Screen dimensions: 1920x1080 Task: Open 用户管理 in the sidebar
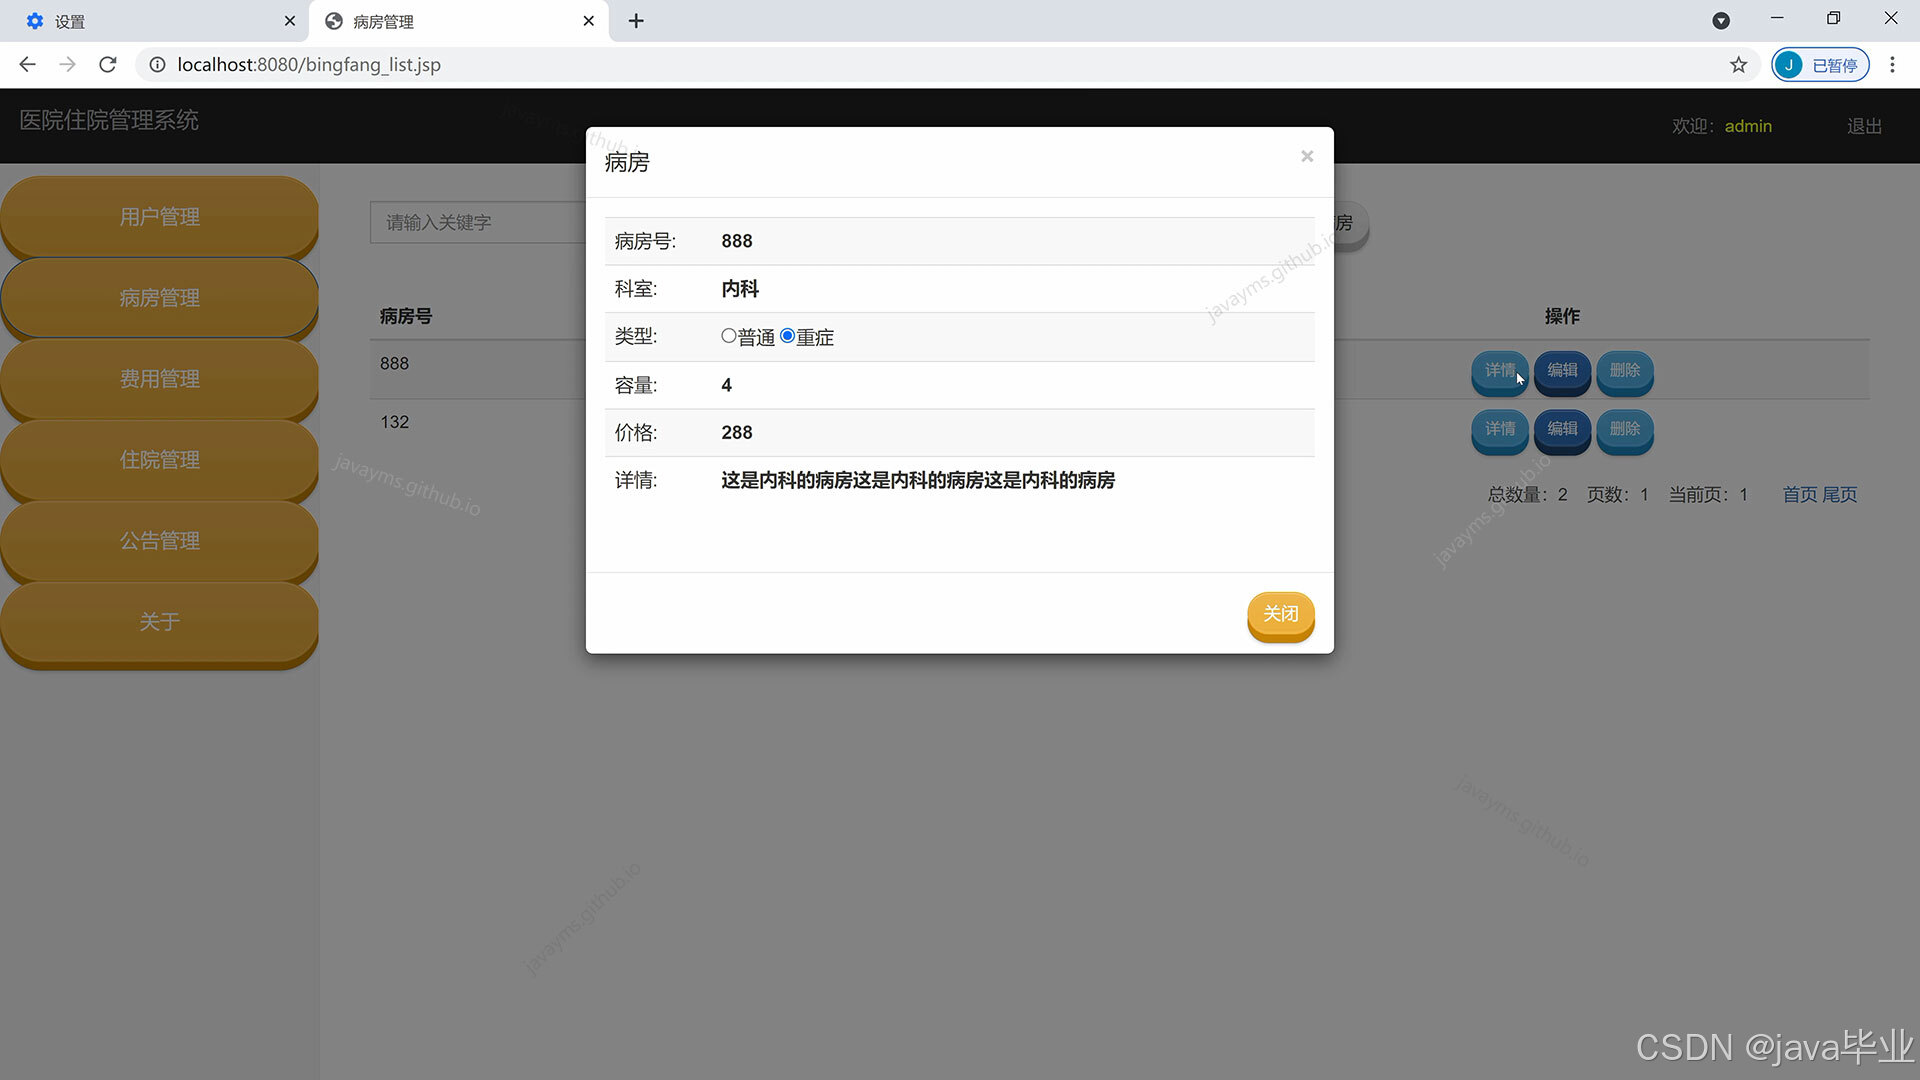tap(160, 217)
